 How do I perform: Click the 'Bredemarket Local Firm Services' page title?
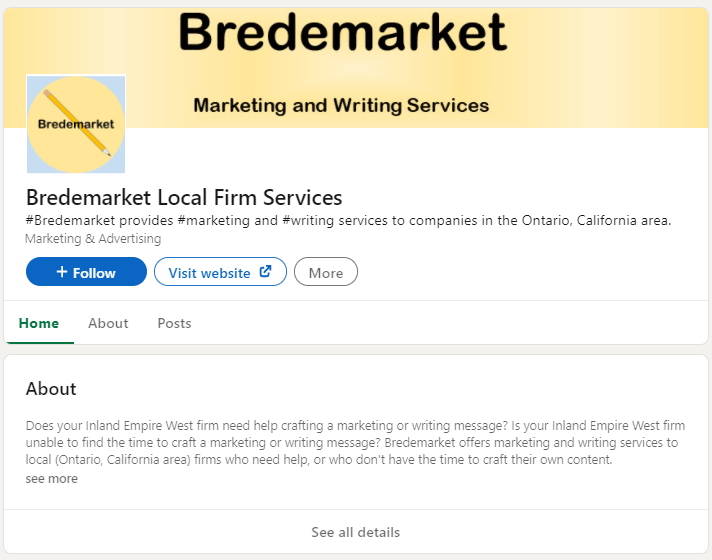184,197
